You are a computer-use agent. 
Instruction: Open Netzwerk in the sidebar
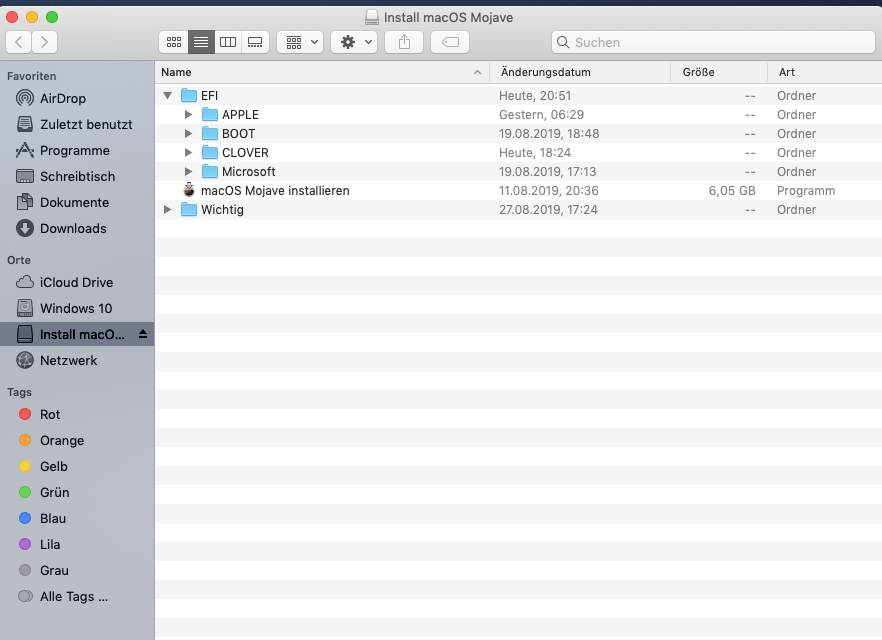click(x=77, y=360)
